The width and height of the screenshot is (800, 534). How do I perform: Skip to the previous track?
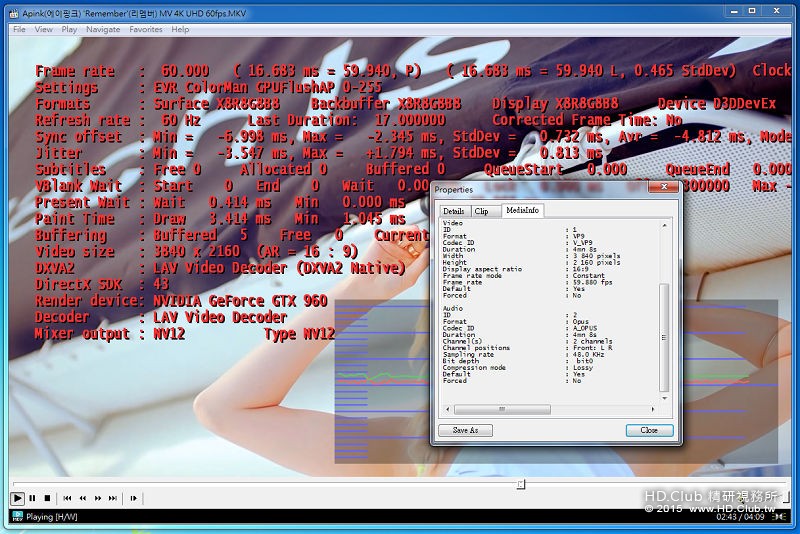(67, 498)
